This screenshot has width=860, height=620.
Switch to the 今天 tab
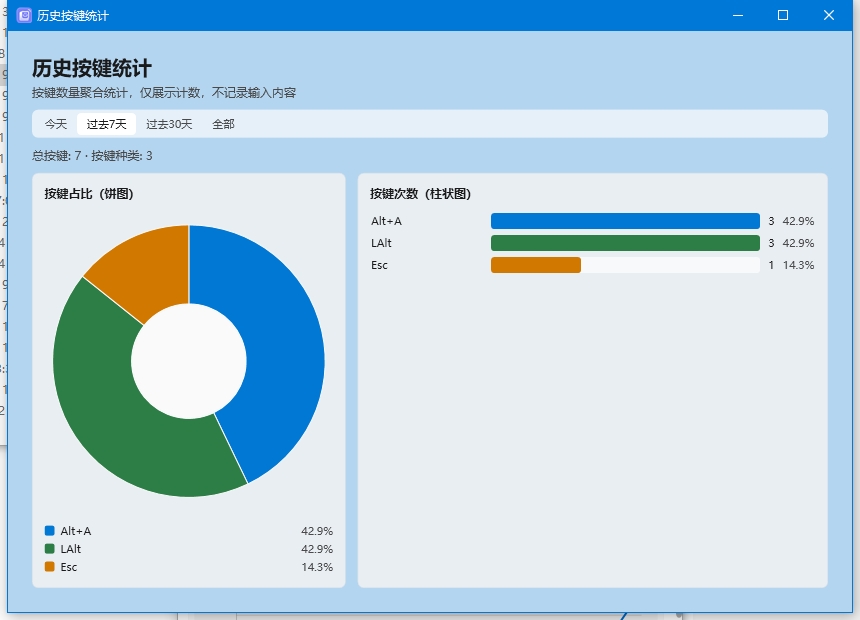pyautogui.click(x=56, y=124)
